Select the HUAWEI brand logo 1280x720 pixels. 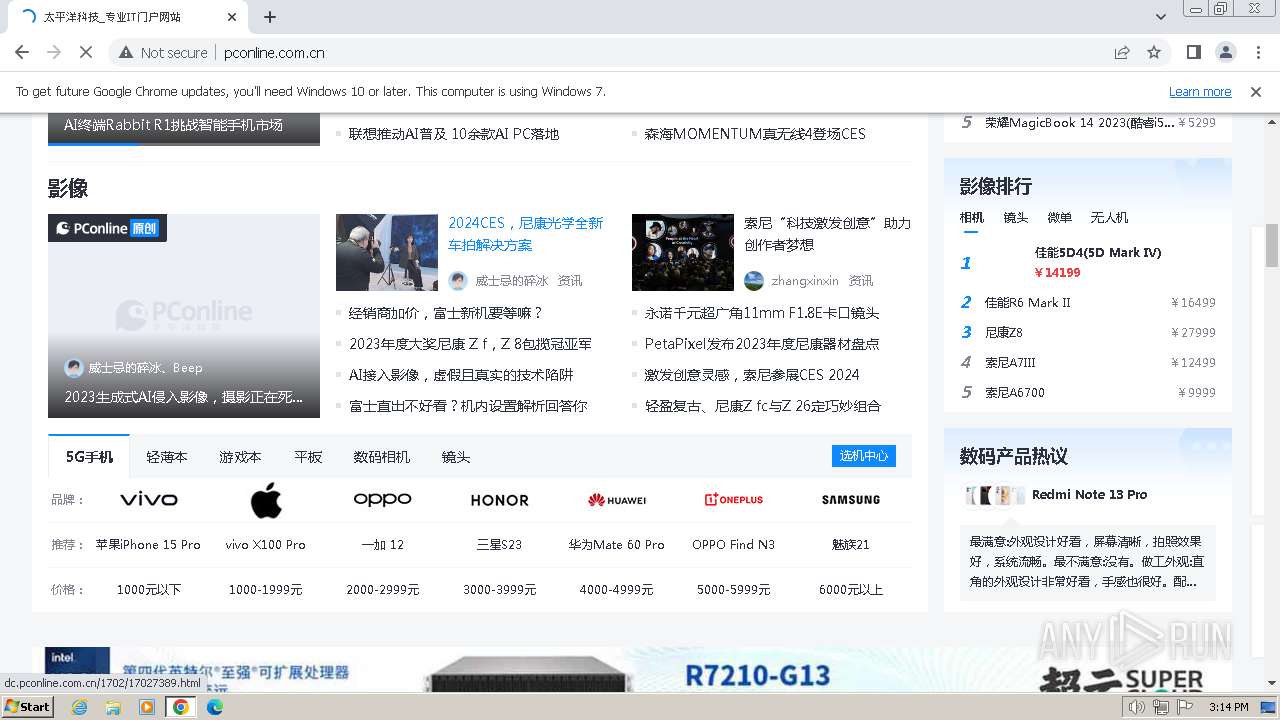click(617, 499)
